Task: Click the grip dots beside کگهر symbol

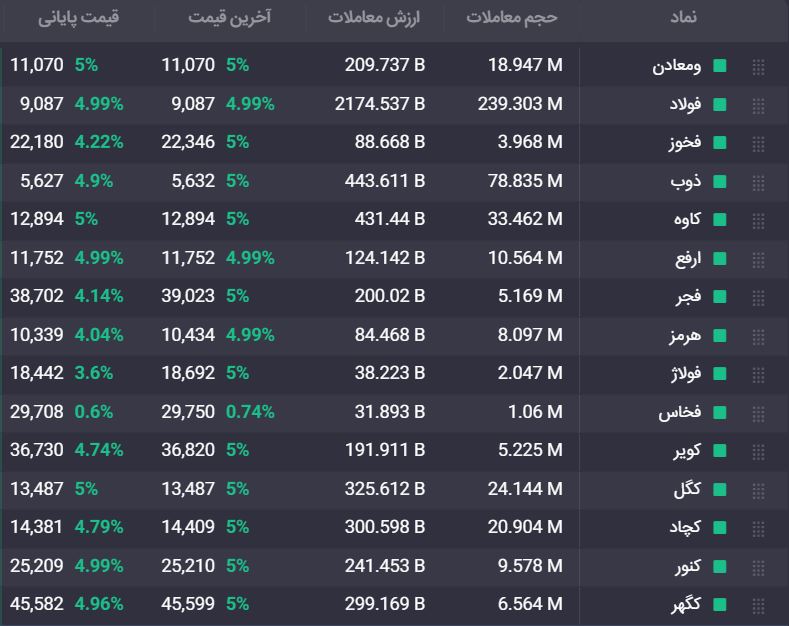Action: coord(758,605)
